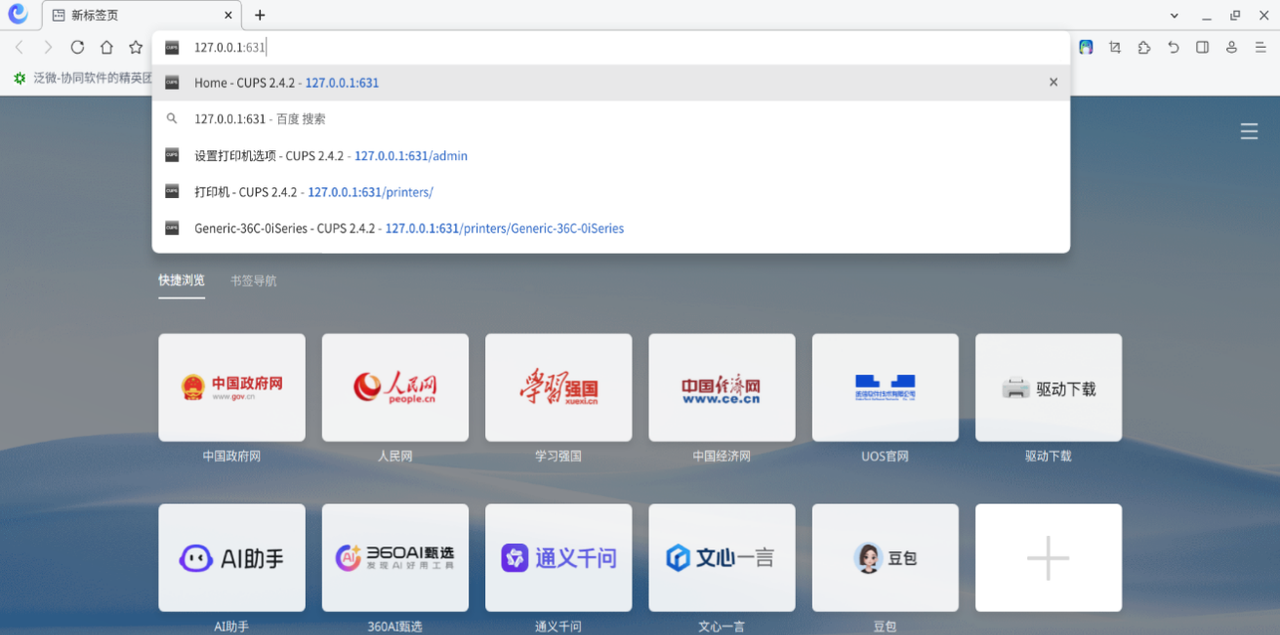The width and height of the screenshot is (1280, 635).
Task: Open the 文心一言 shortcut tile
Action: click(x=722, y=558)
